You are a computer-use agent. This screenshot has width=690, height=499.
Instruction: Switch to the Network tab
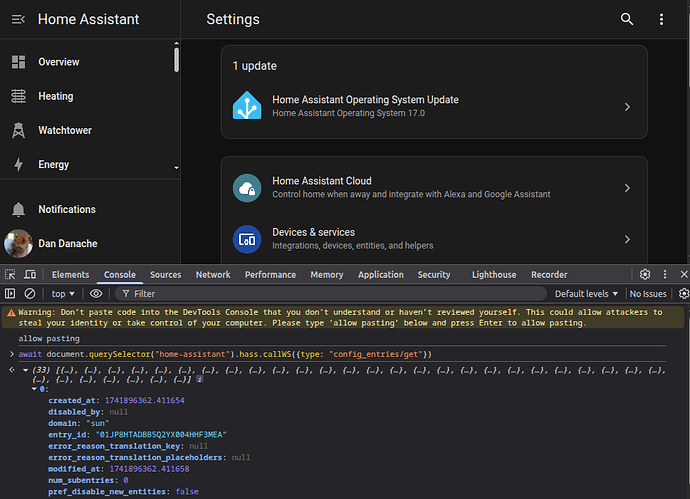click(213, 275)
